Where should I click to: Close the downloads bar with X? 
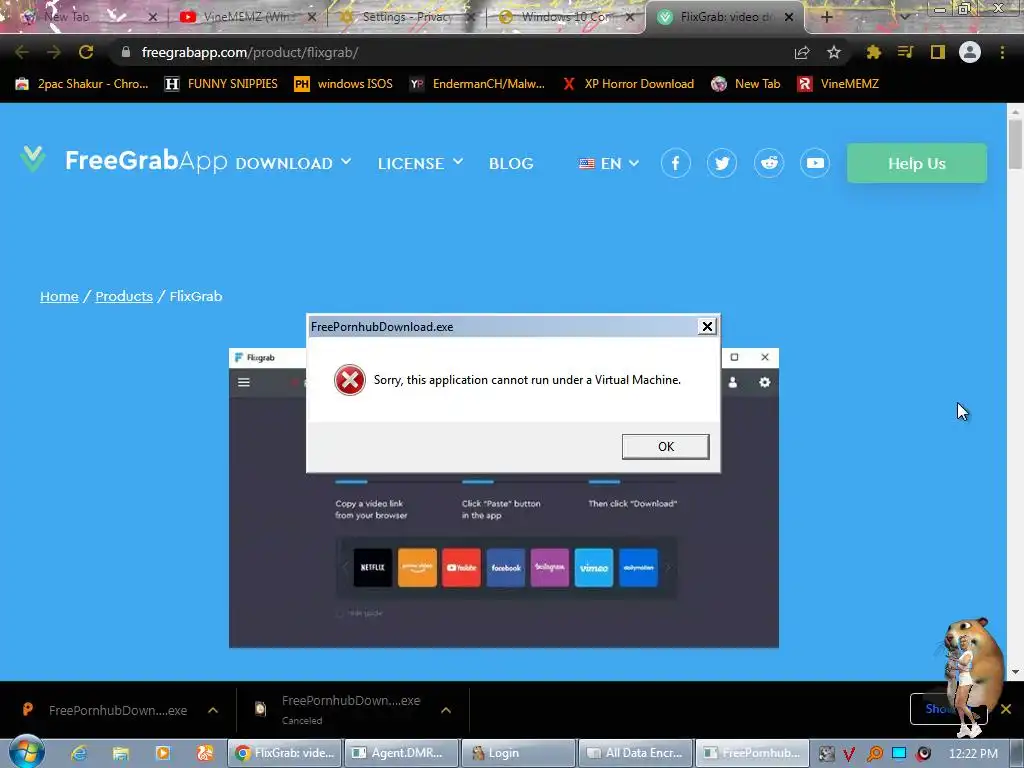pyautogui.click(x=1006, y=709)
